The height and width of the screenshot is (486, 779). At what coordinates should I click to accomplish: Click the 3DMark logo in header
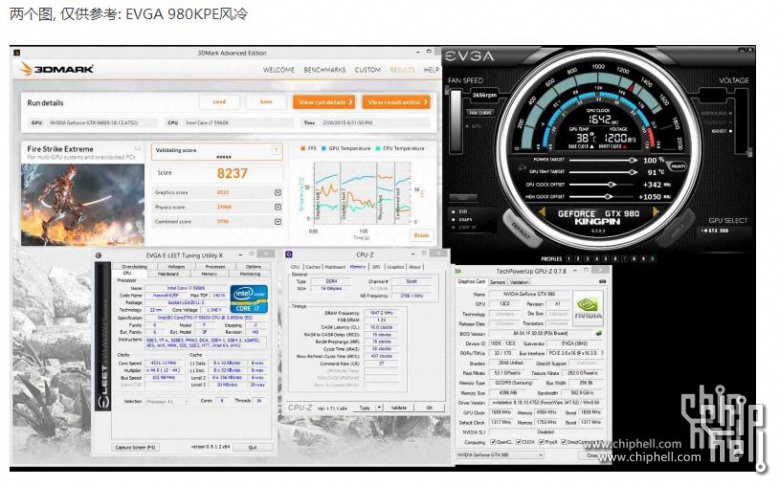tap(57, 69)
